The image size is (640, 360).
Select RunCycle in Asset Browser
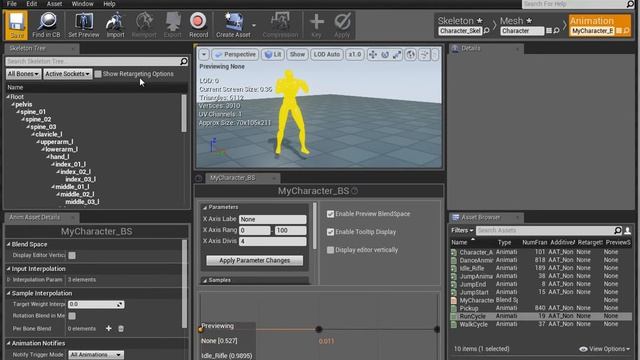541,316
